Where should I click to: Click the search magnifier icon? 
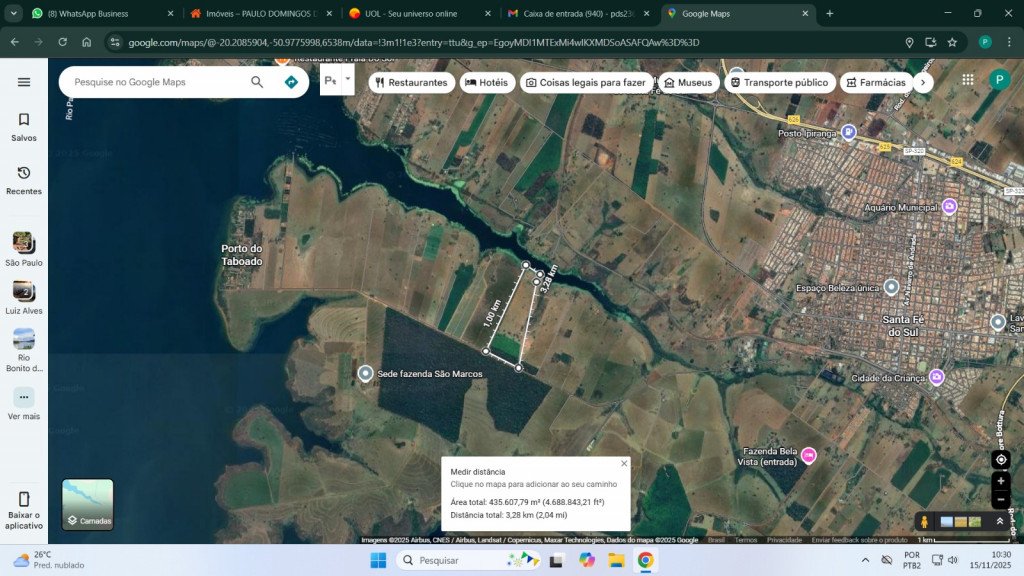tap(257, 82)
